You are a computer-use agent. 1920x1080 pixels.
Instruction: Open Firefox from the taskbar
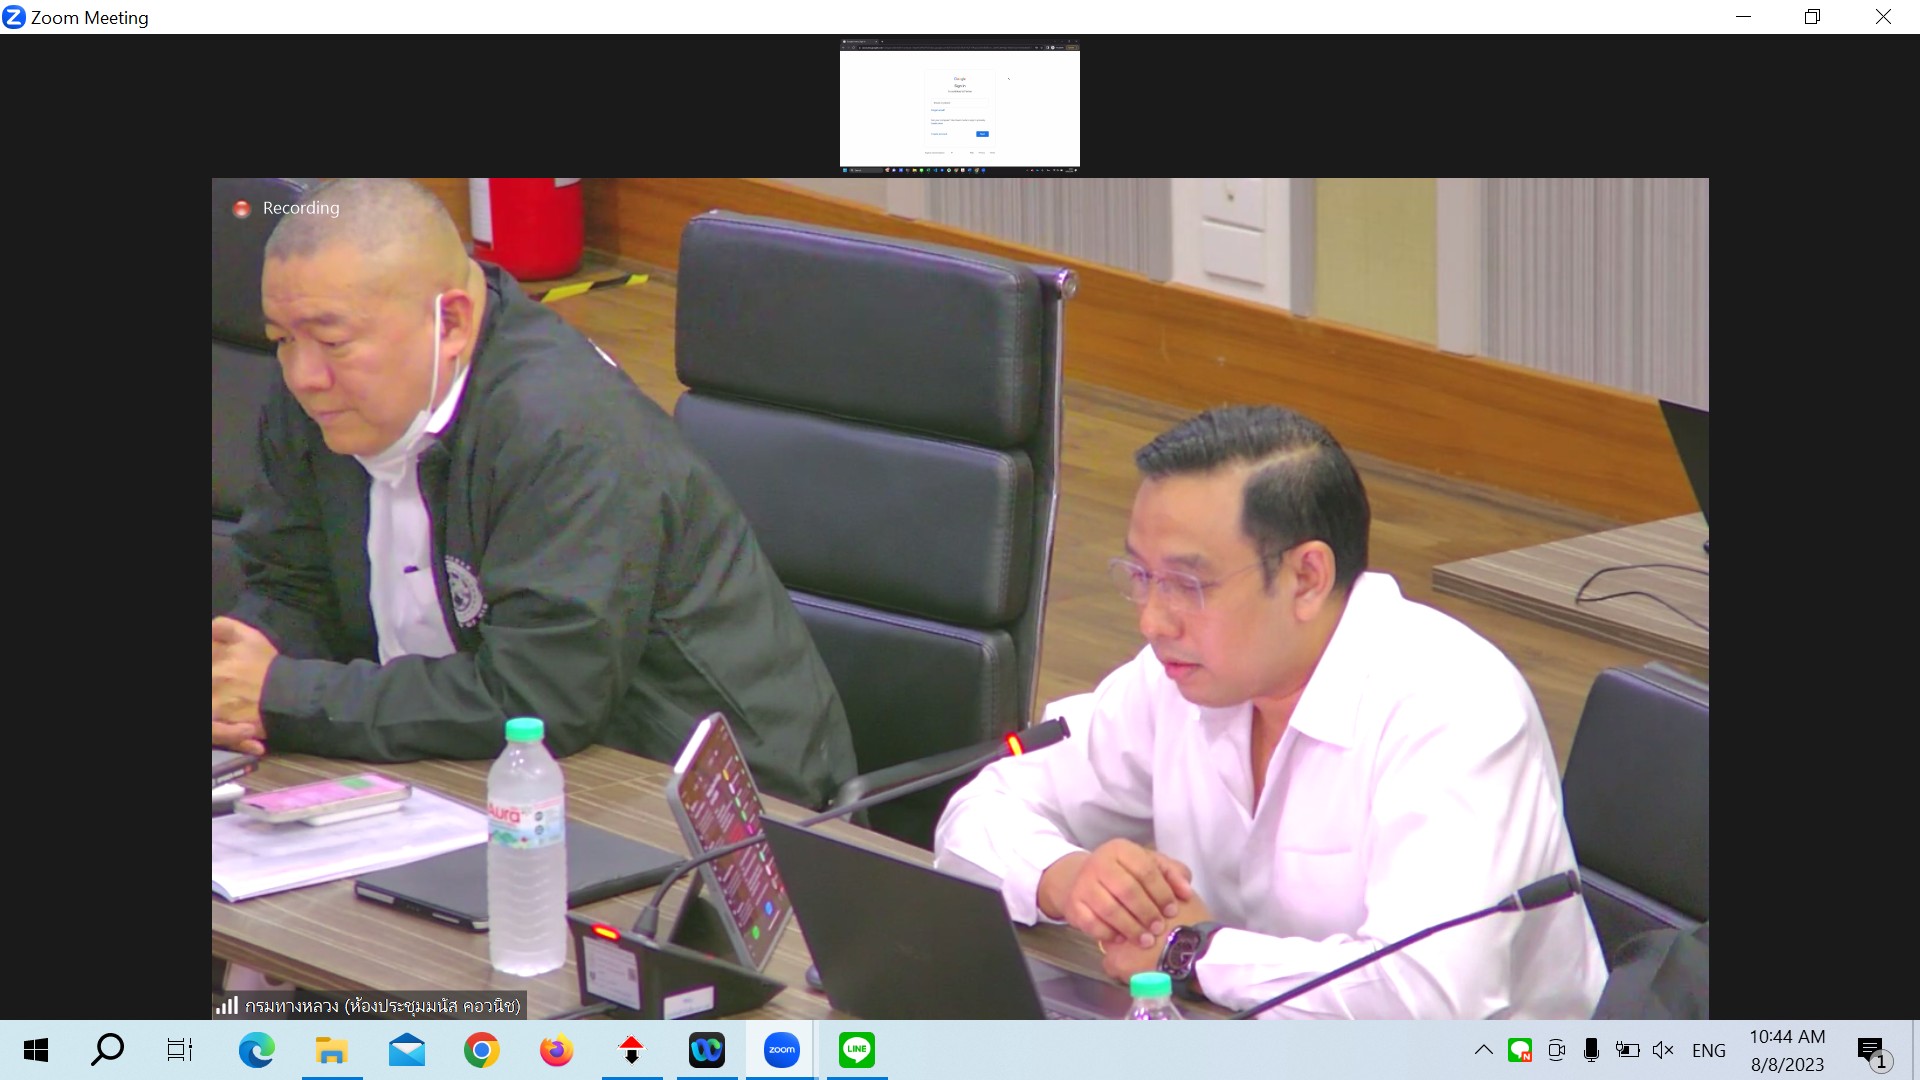[x=556, y=1050]
